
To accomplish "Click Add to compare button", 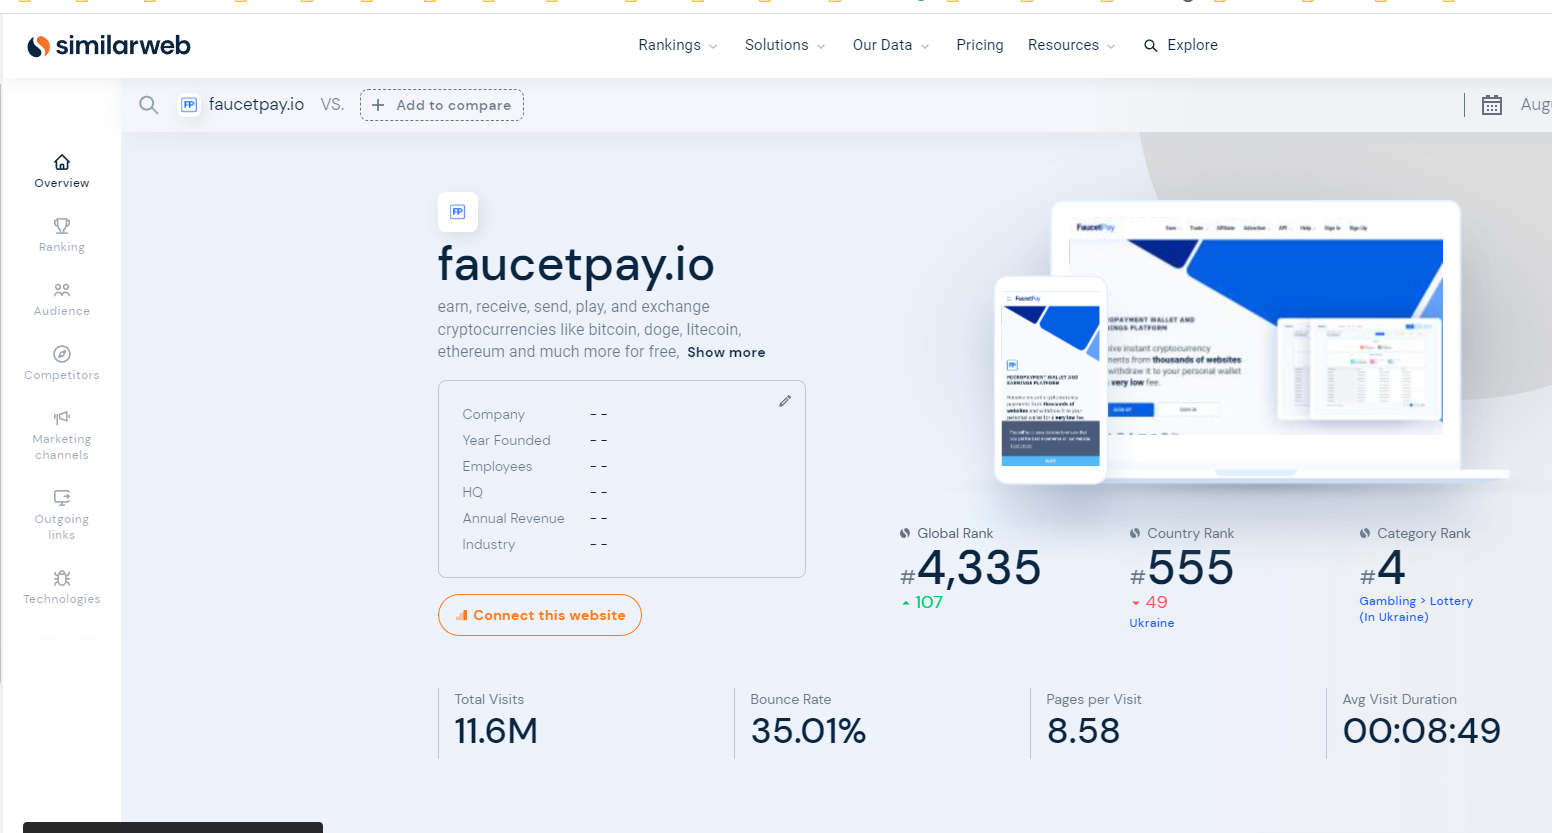I will (x=441, y=105).
